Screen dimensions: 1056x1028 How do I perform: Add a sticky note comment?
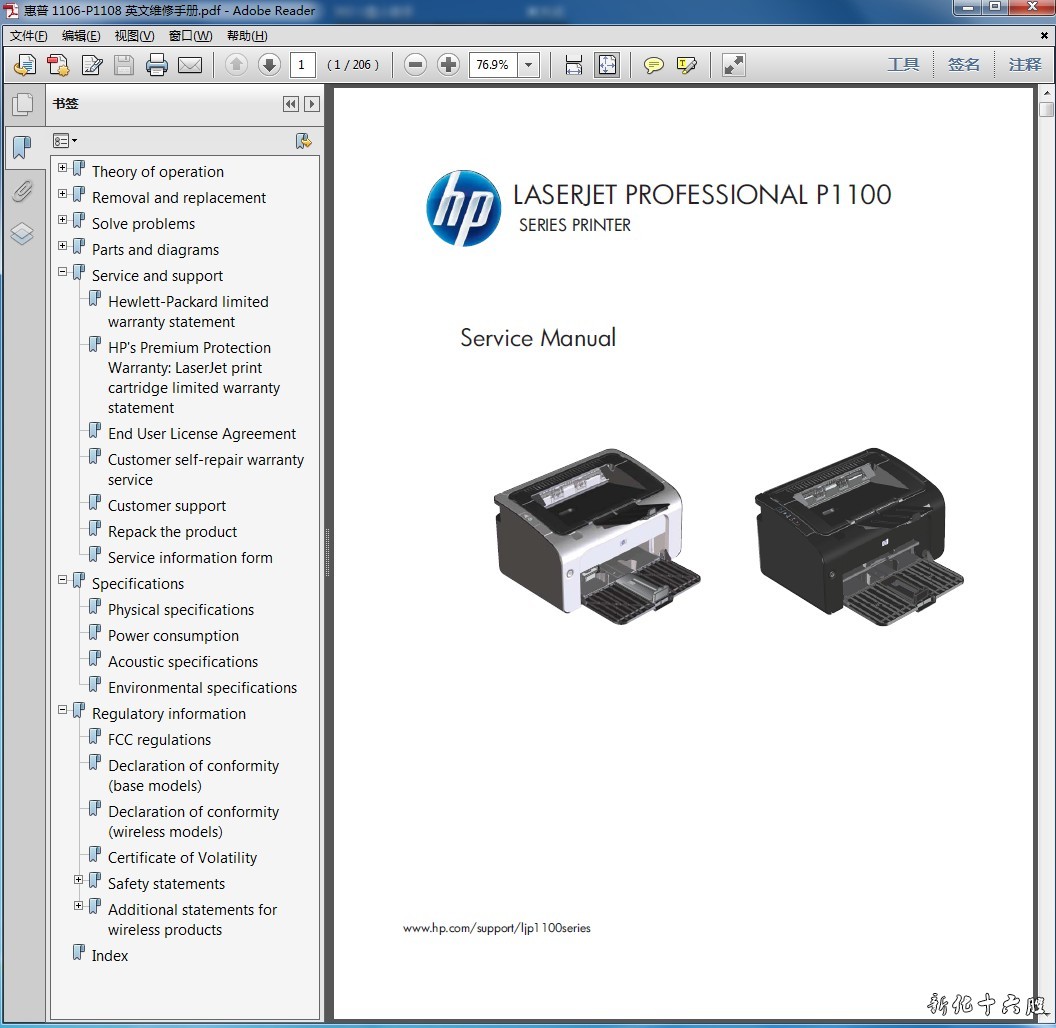click(x=653, y=66)
